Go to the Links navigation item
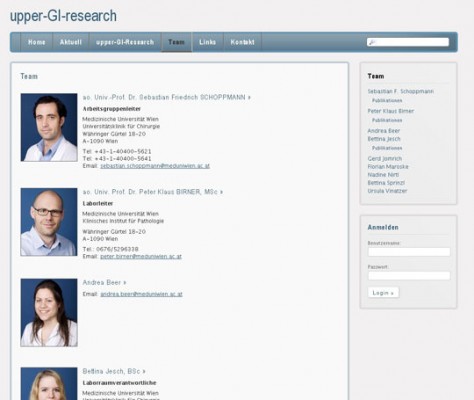The height and width of the screenshot is (400, 474). pyautogui.click(x=207, y=42)
